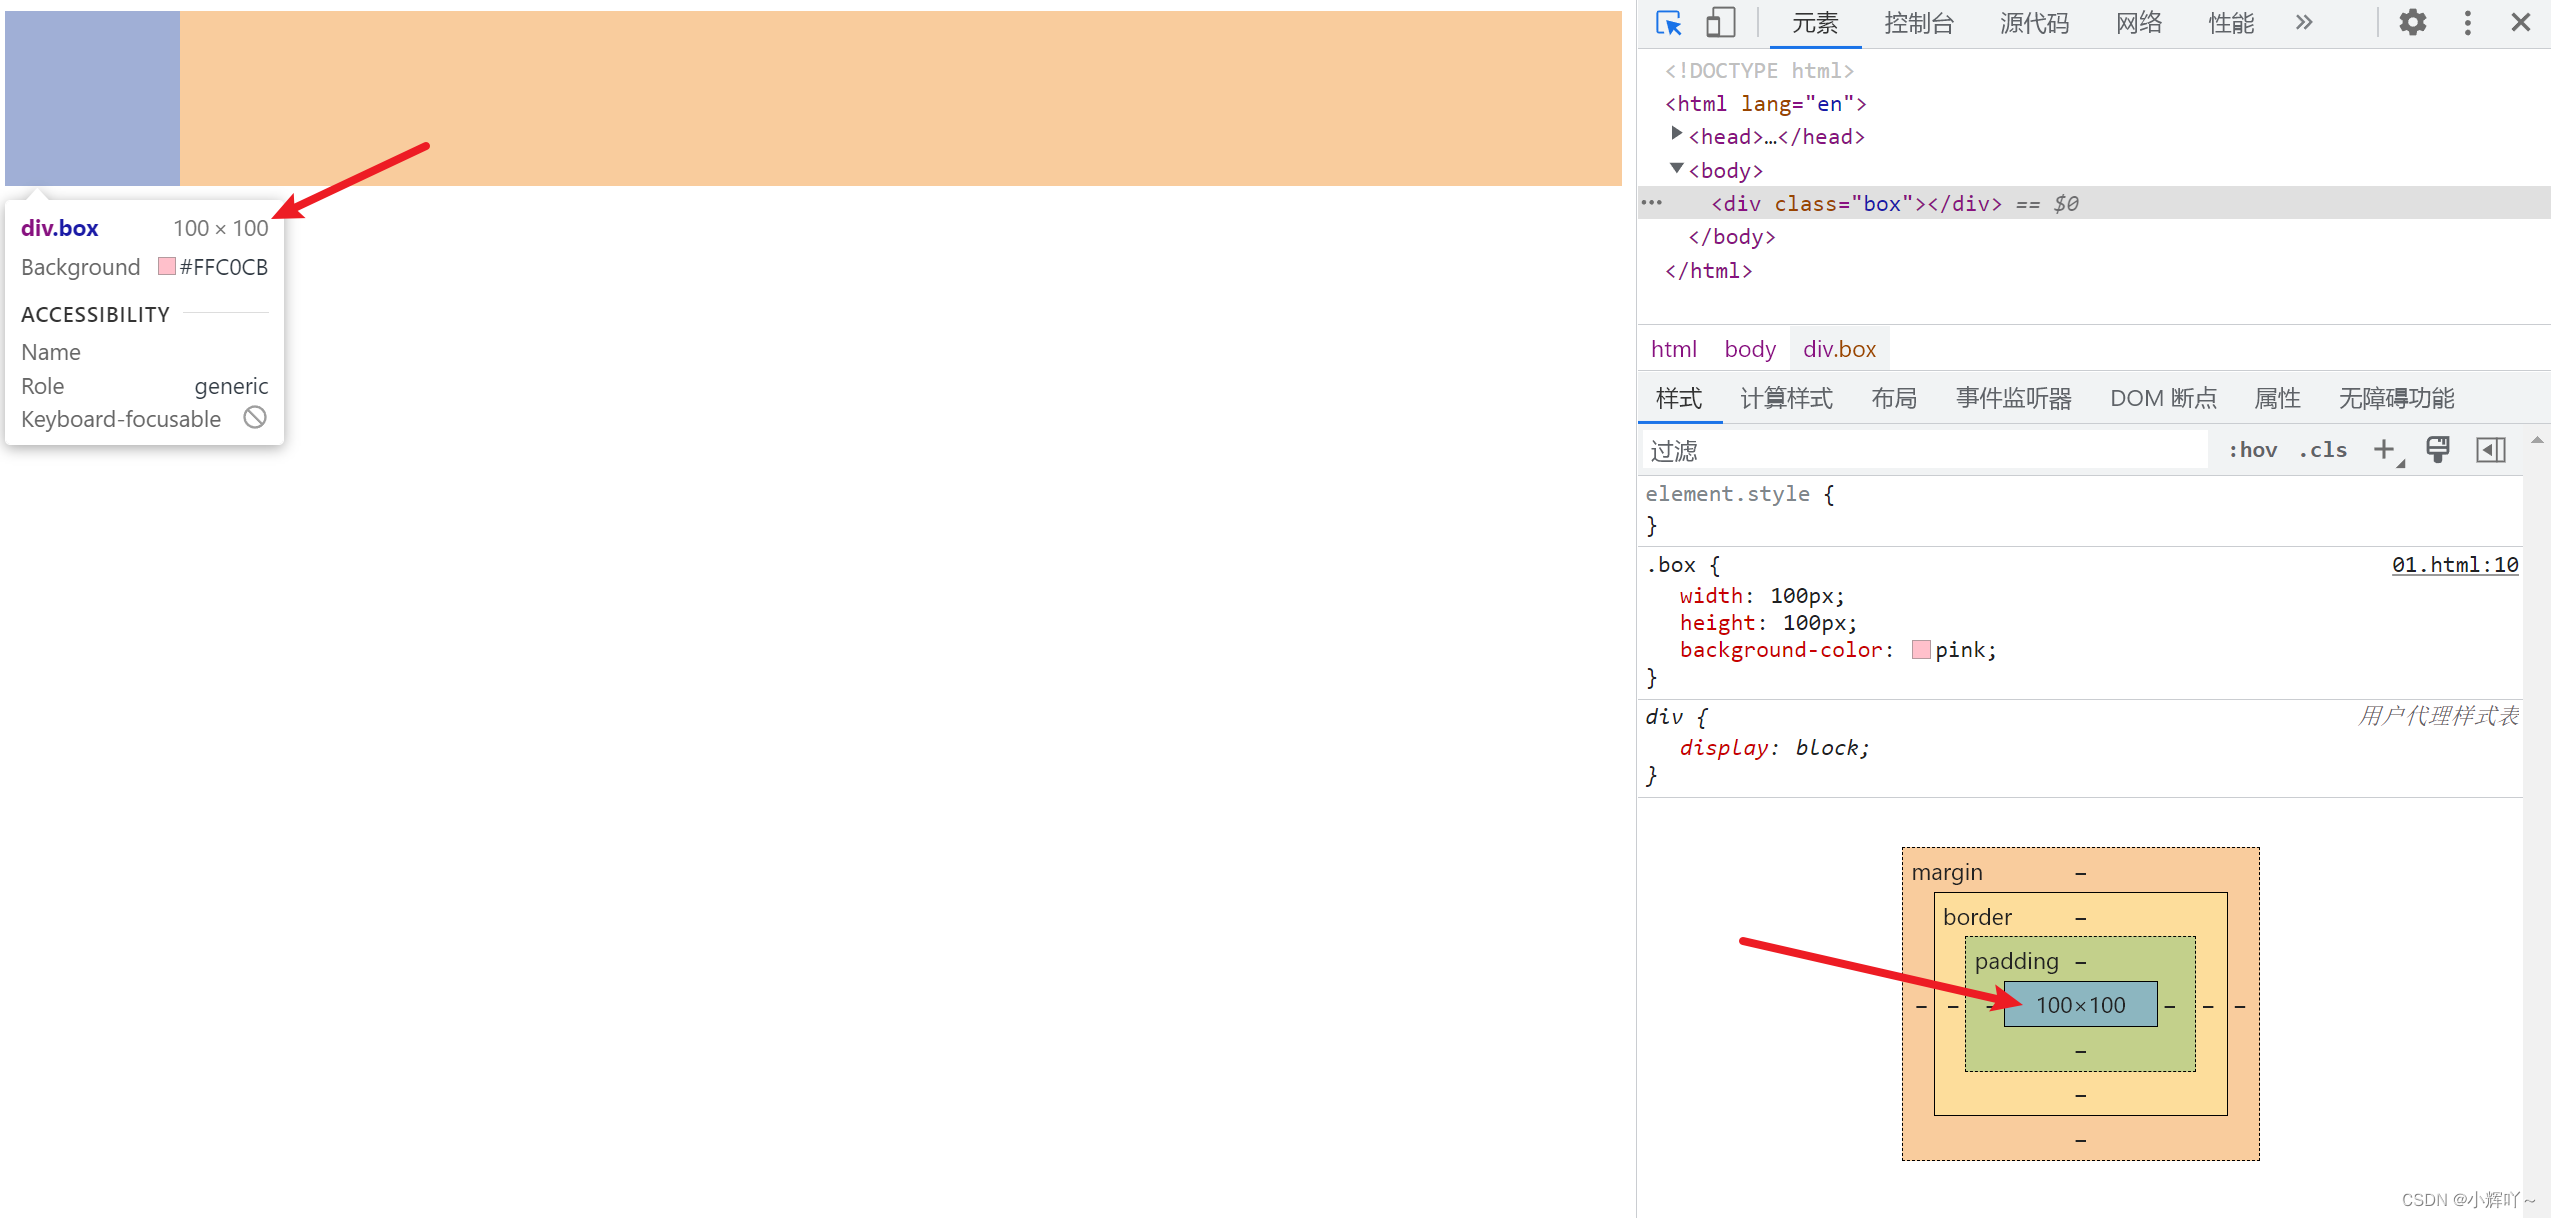Toggle computed styles sidebar icon

(2490, 450)
